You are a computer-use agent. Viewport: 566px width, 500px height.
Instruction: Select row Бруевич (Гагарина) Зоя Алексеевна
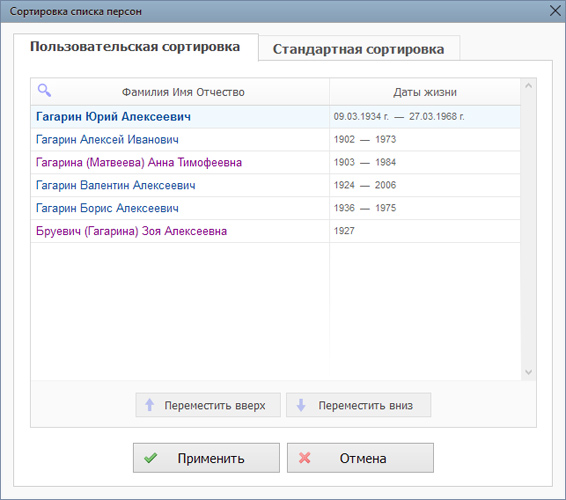point(275,231)
